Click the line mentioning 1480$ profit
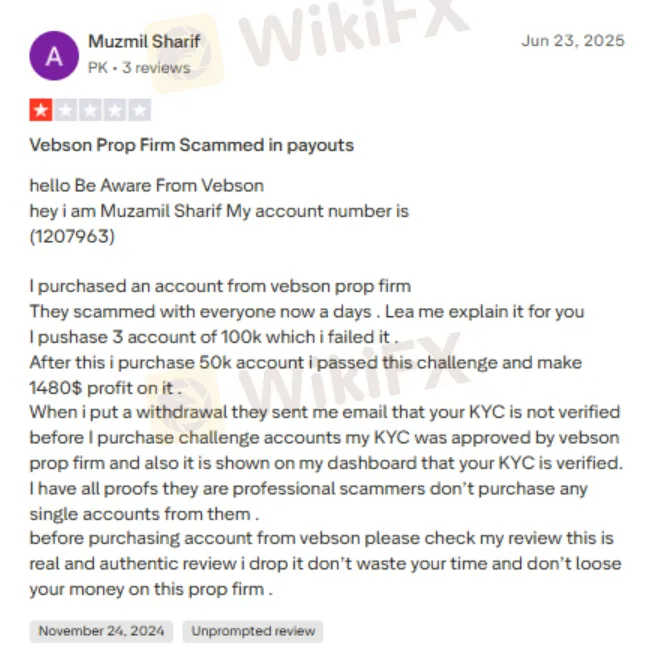Viewport: 649px width, 667px height. (x=105, y=388)
